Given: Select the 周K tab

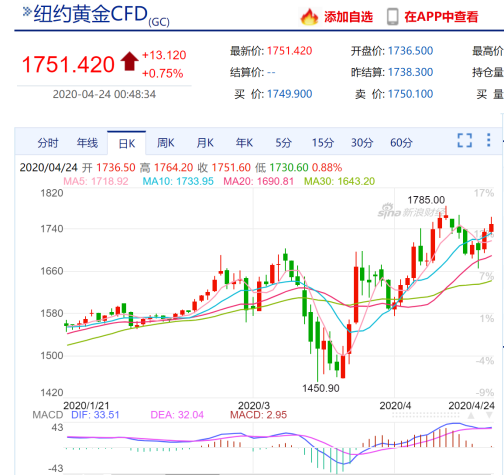Looking at the screenshot, I should coord(165,143).
